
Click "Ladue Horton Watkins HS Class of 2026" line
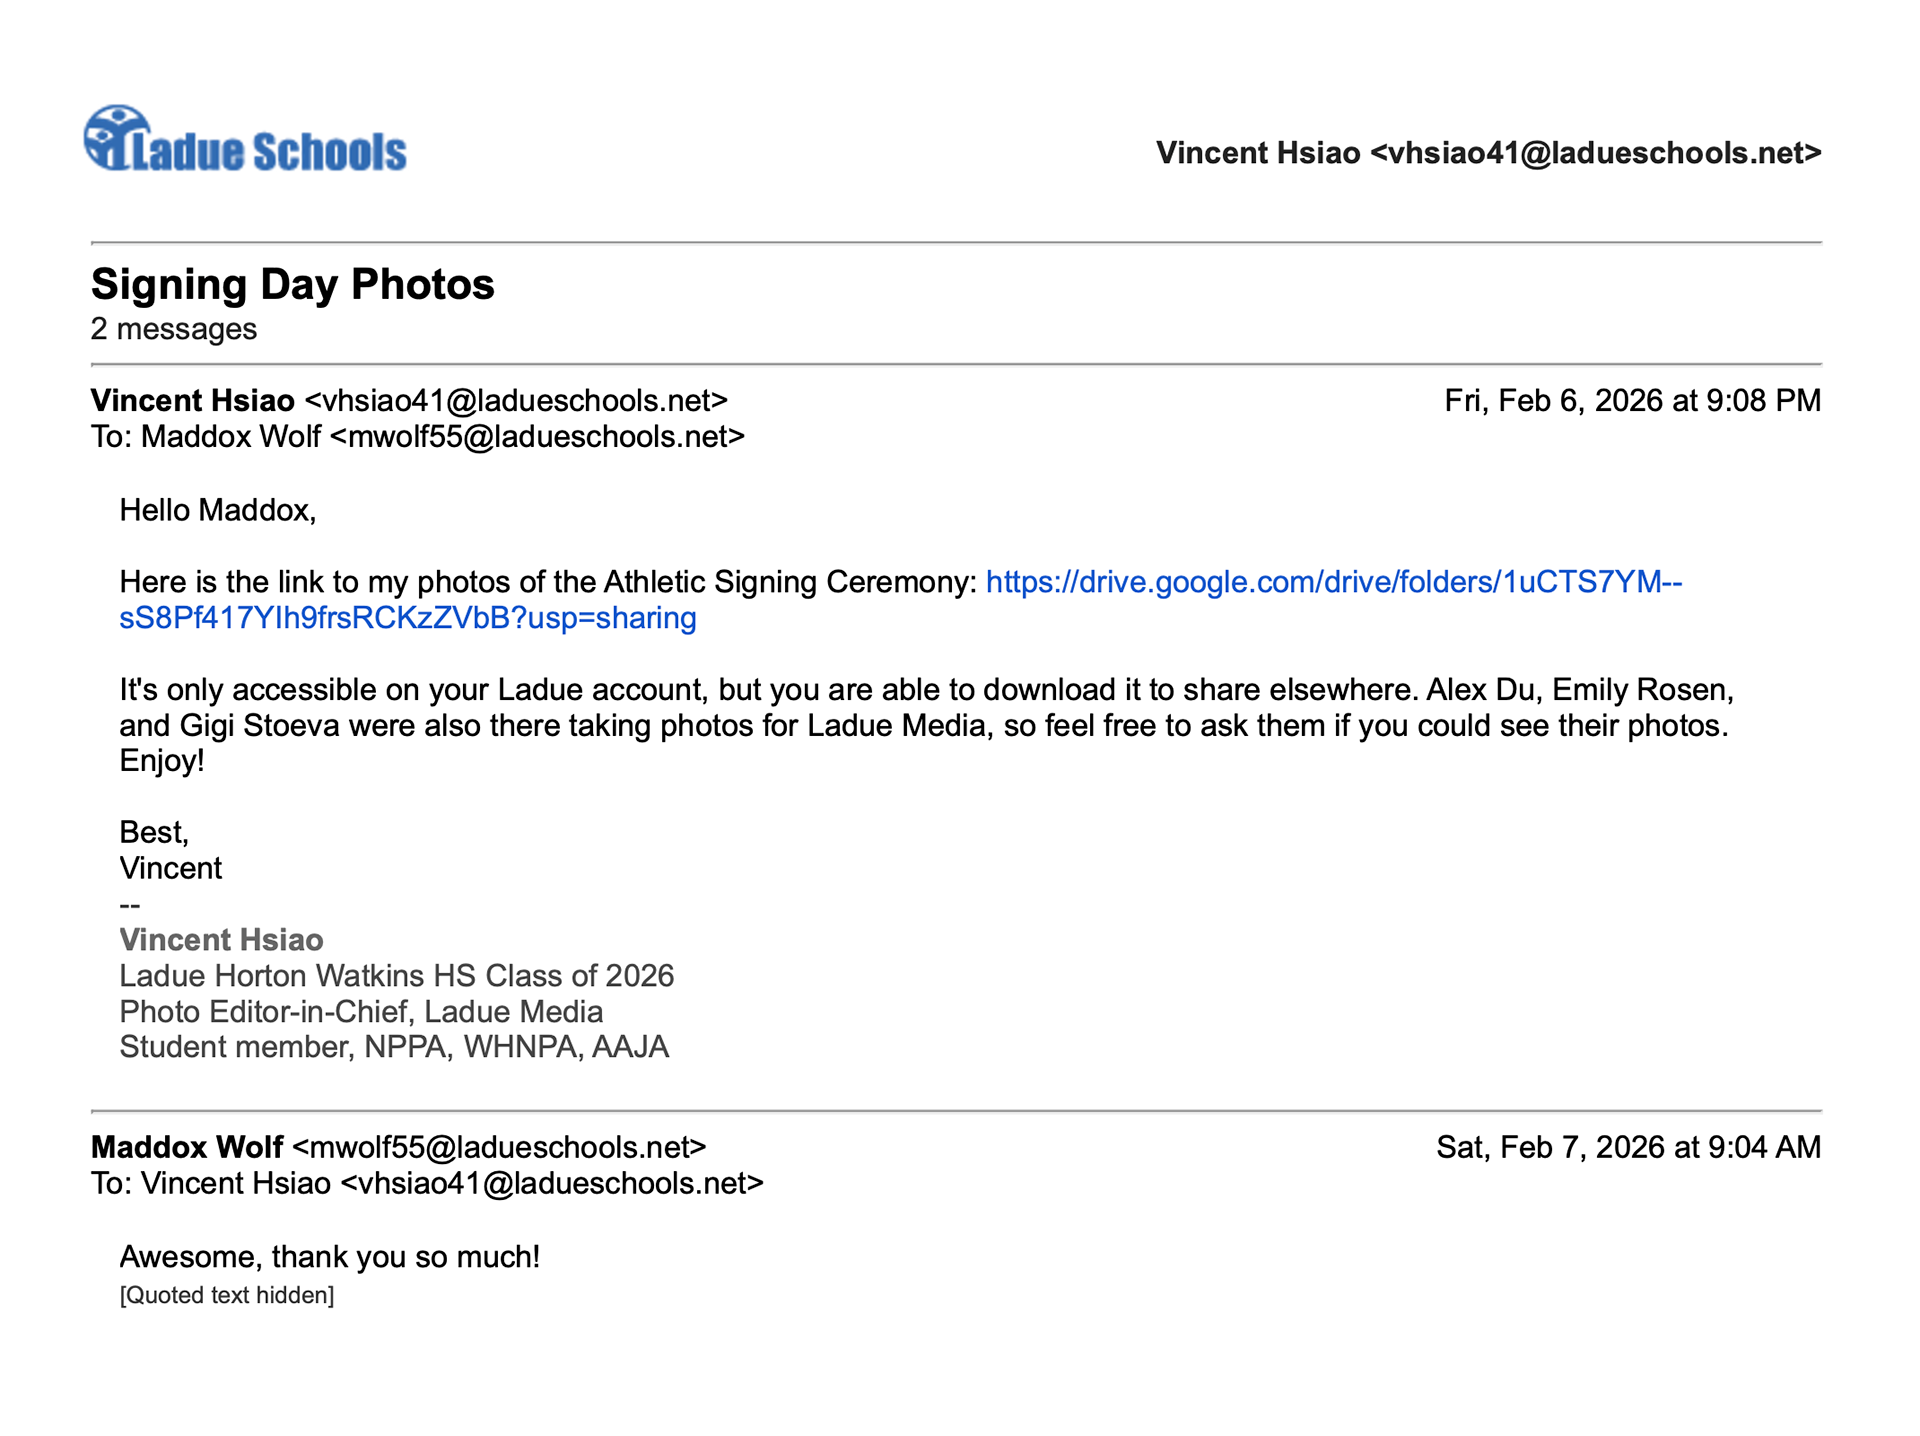point(396,976)
